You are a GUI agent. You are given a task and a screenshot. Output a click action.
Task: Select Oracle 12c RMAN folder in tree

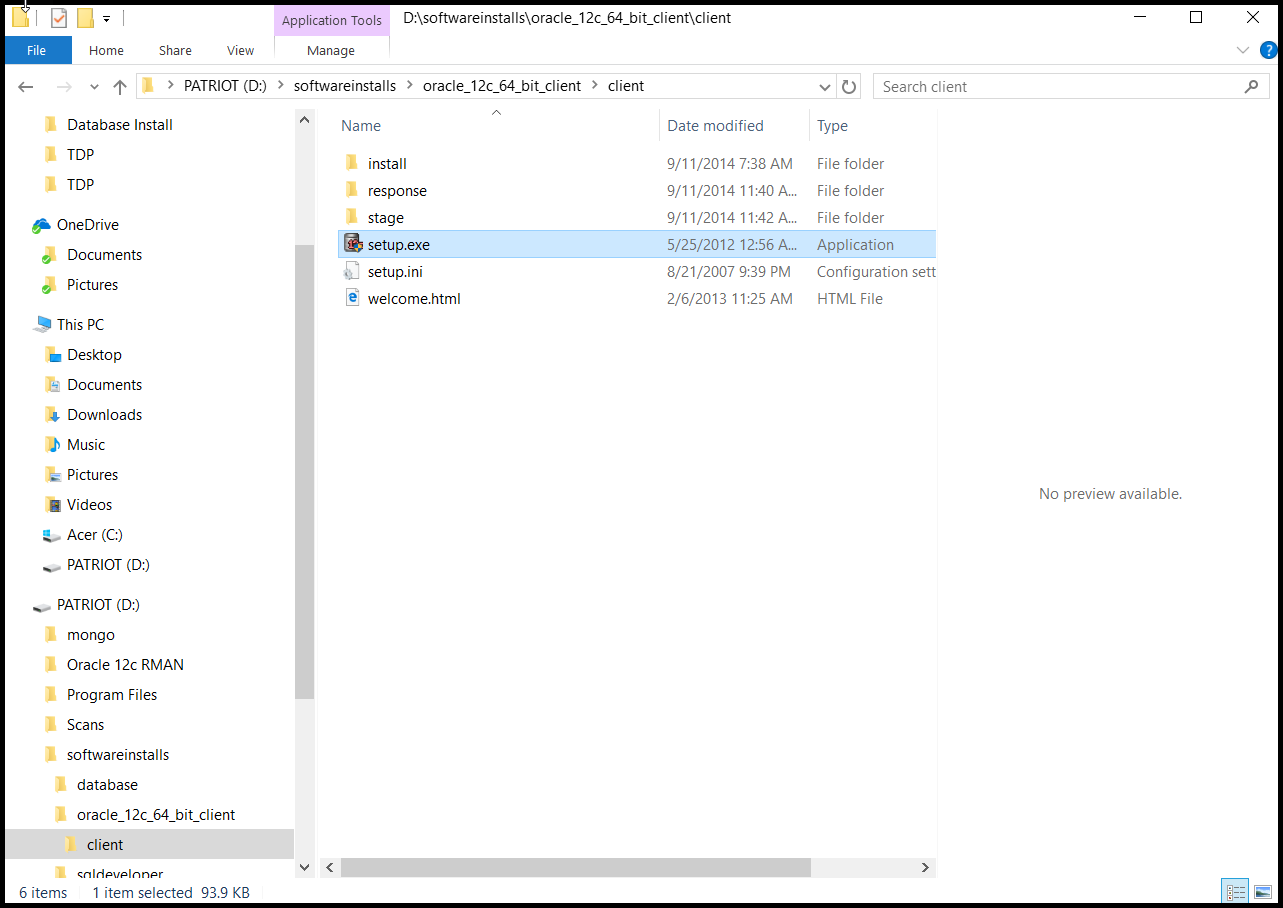click(x=125, y=665)
